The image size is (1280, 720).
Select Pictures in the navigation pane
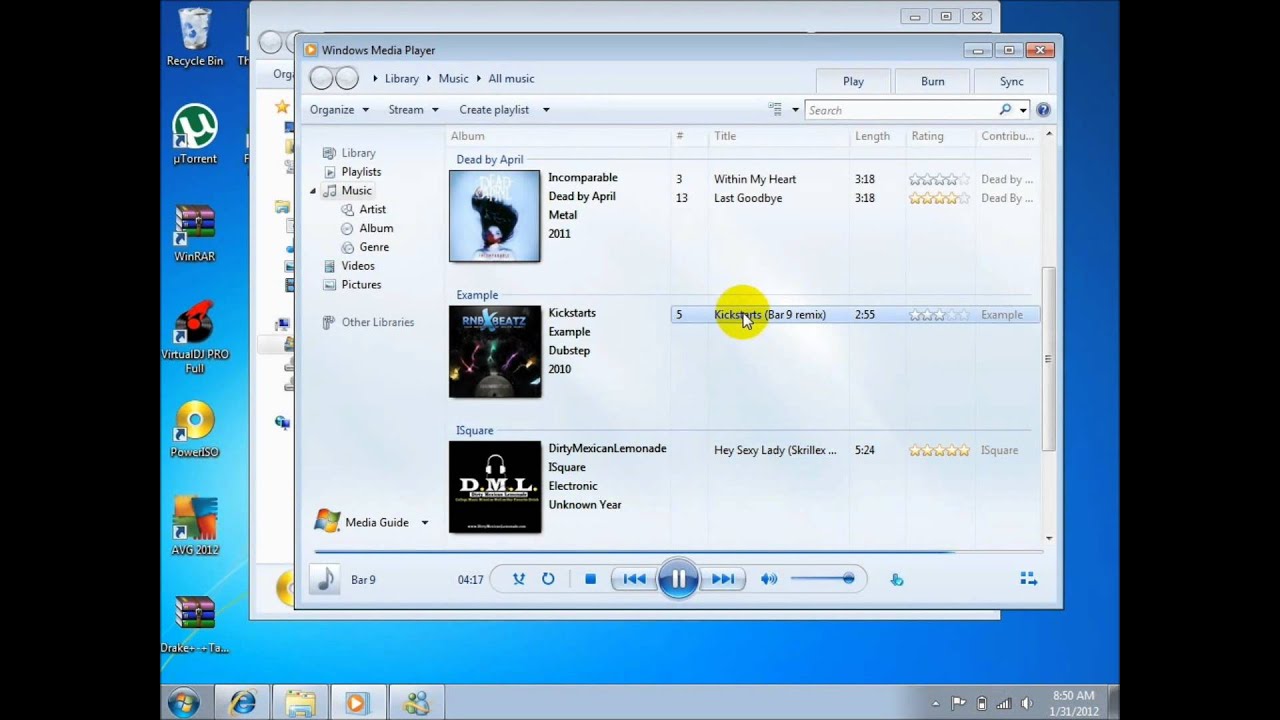(x=361, y=285)
